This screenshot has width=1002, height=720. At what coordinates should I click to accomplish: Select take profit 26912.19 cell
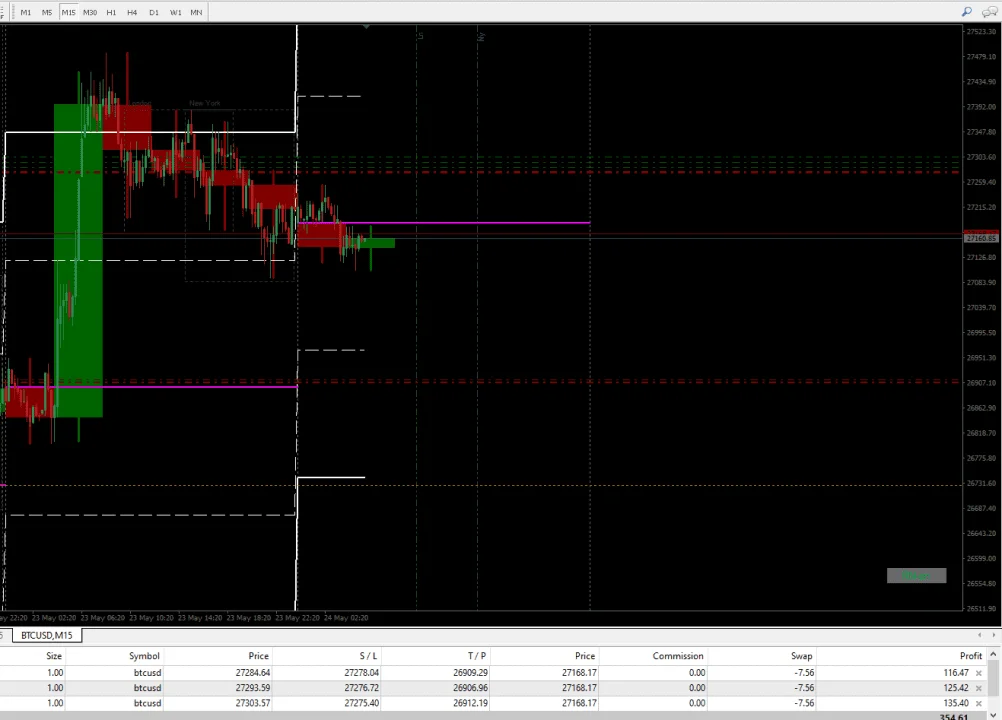click(470, 703)
